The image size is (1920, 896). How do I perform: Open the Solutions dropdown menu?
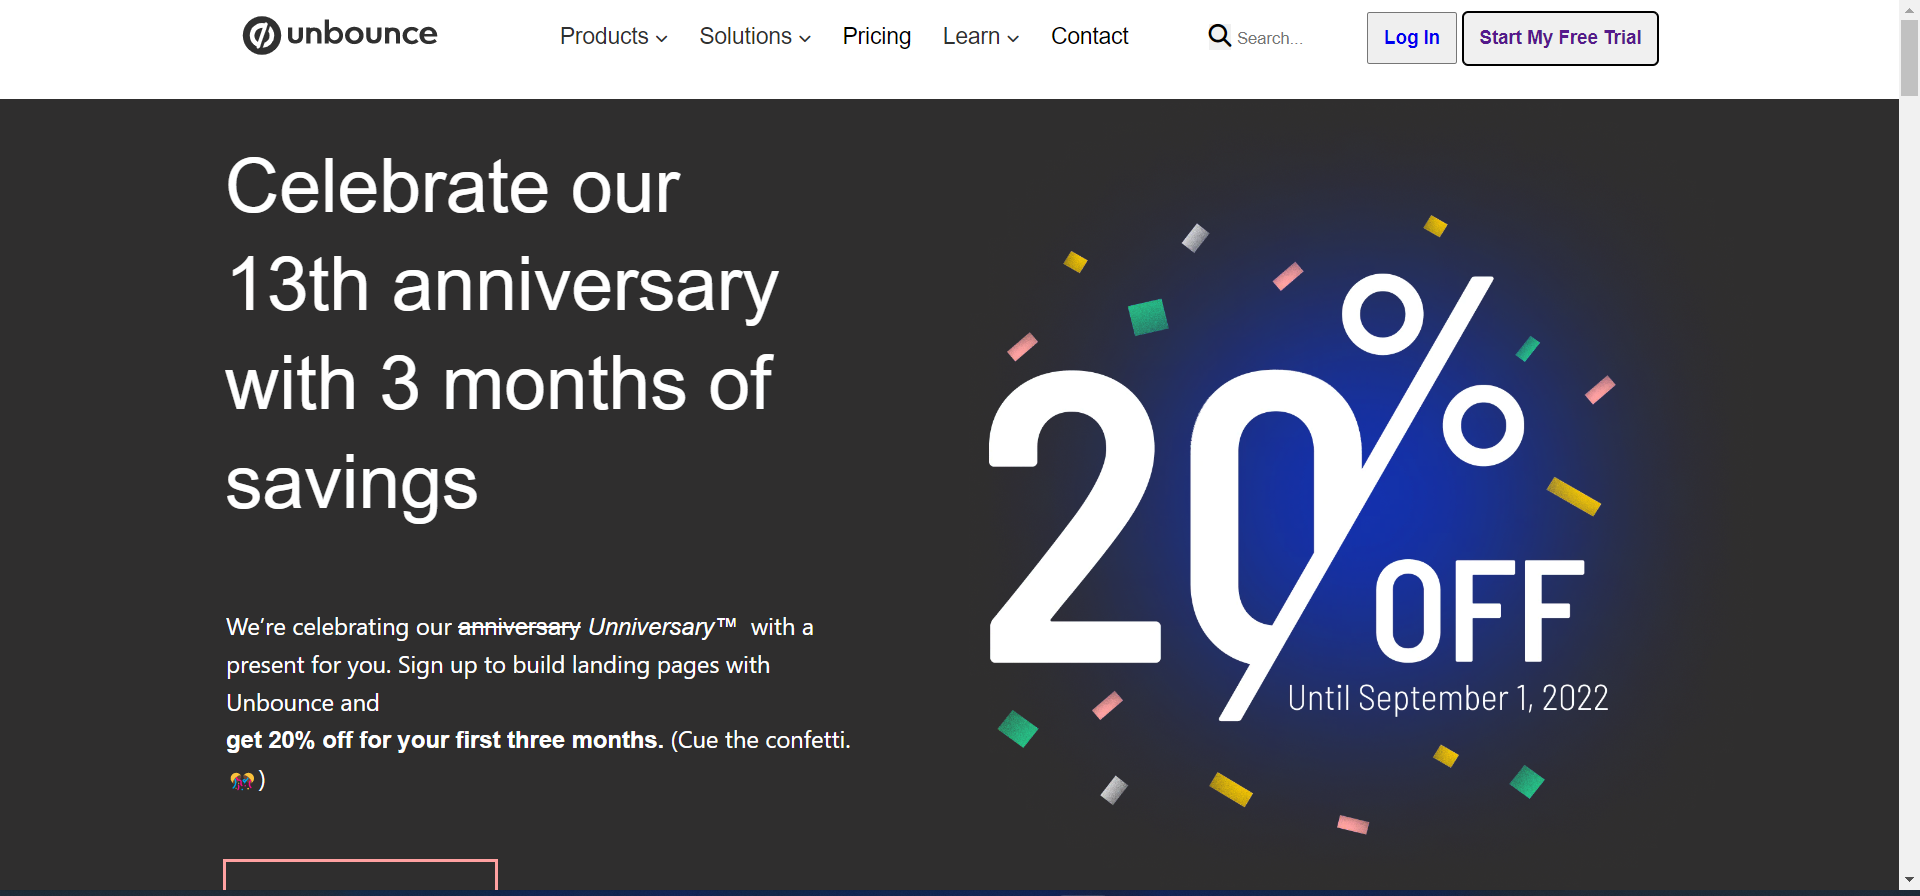pos(755,37)
